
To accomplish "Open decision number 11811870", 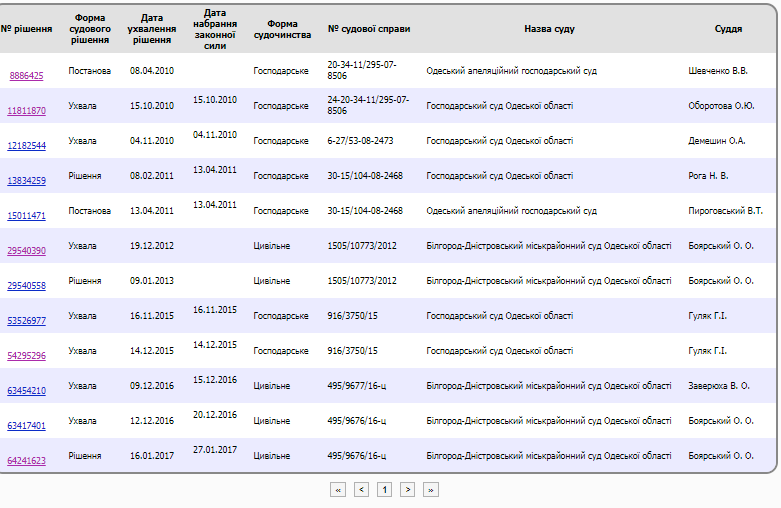I will point(26,111).
